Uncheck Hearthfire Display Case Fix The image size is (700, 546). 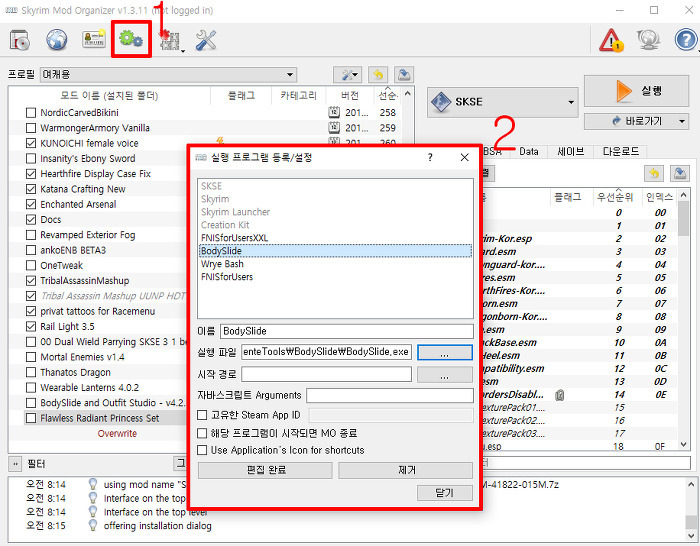click(31, 174)
